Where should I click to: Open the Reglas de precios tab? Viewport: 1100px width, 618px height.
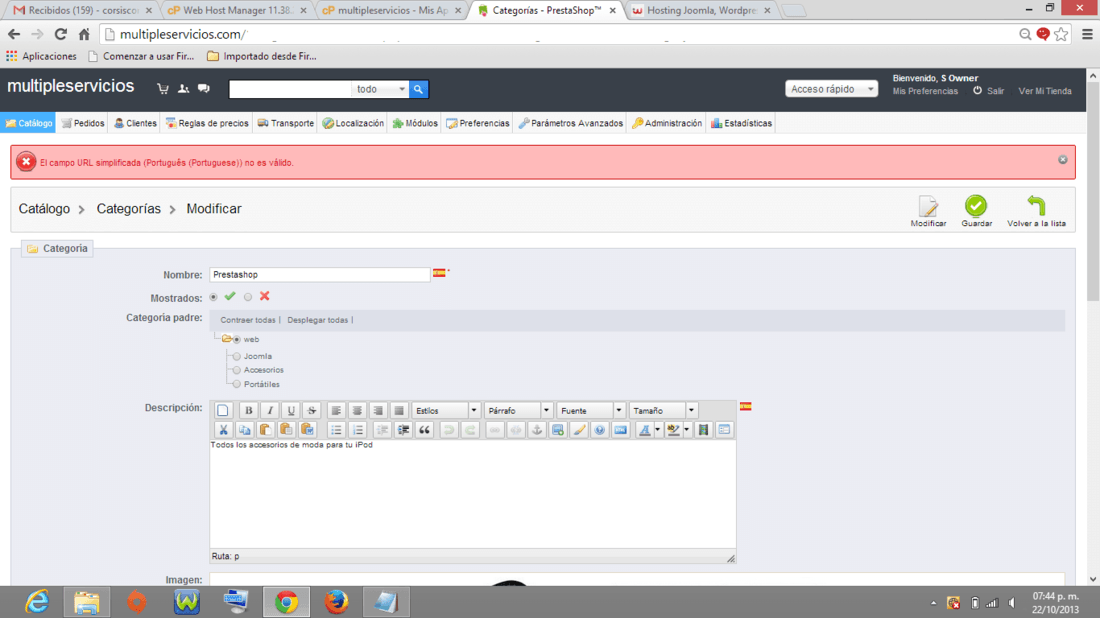[207, 123]
